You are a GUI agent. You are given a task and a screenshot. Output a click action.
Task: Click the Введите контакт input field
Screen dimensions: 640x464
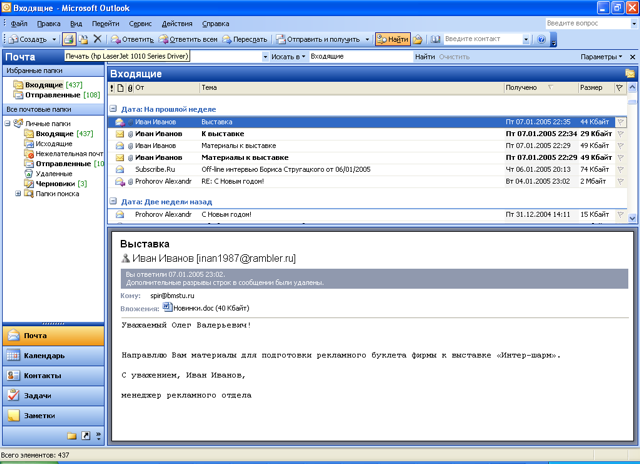click(x=482, y=39)
